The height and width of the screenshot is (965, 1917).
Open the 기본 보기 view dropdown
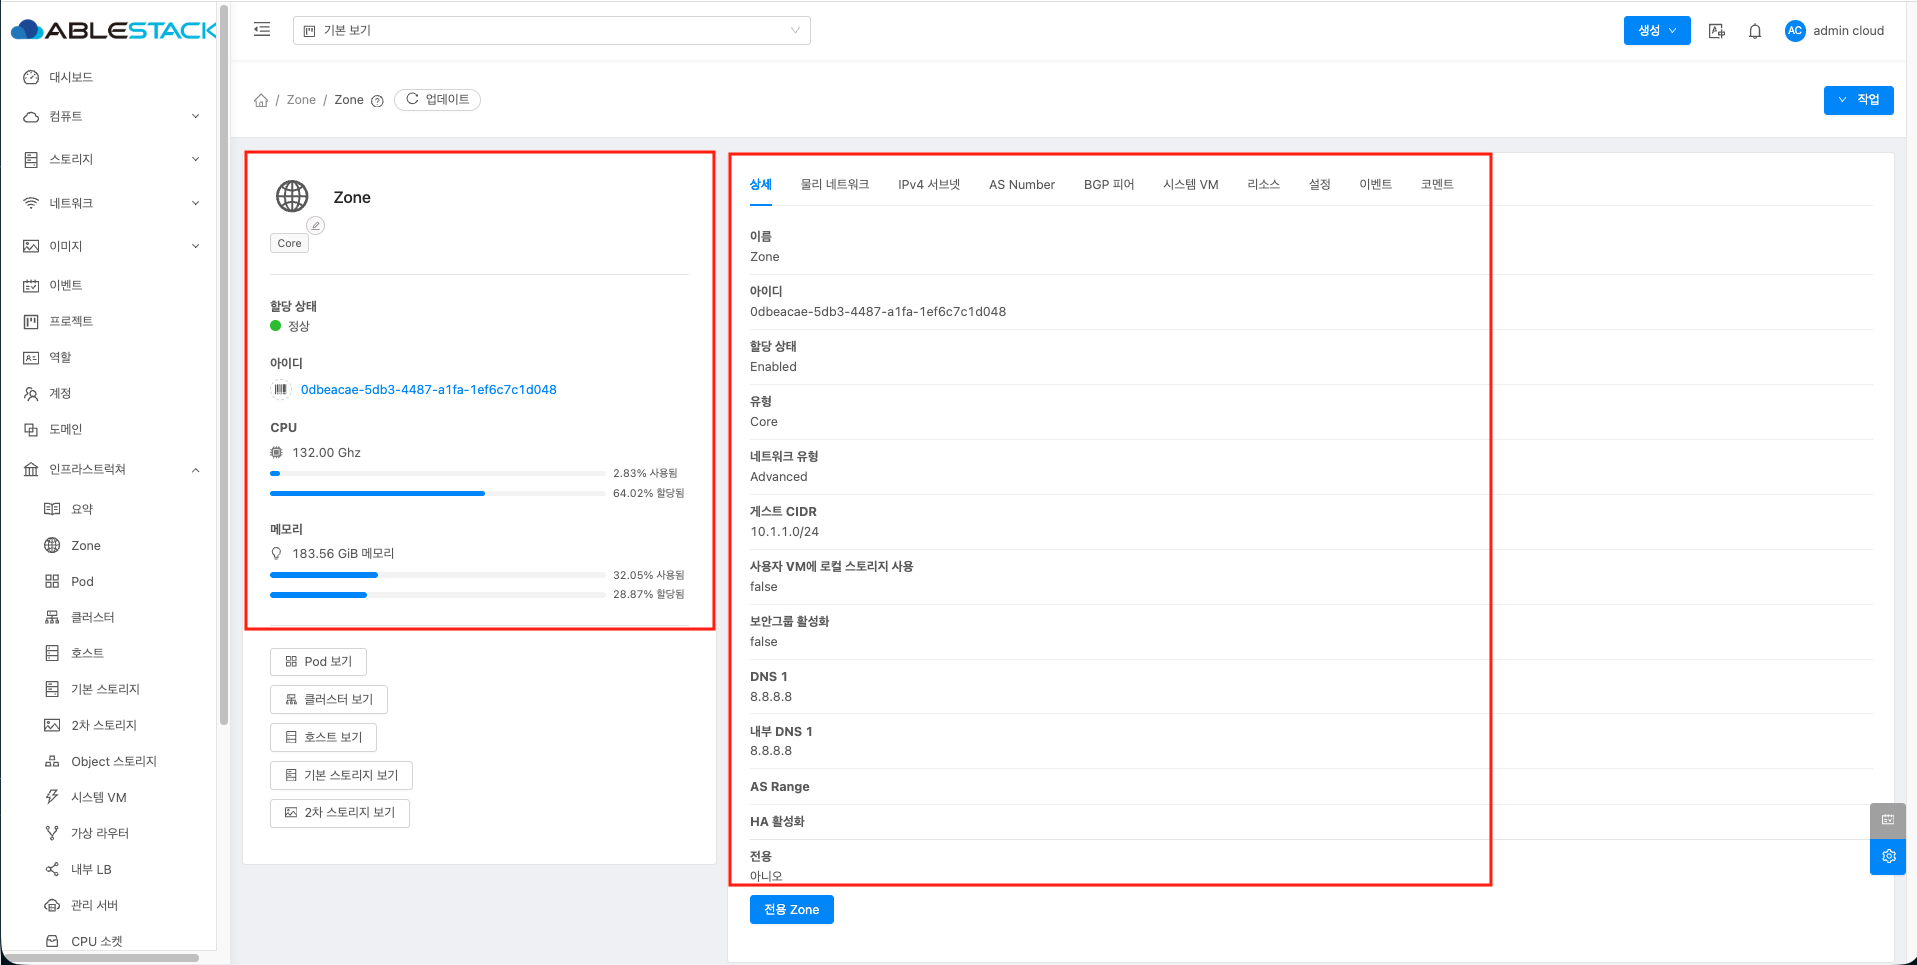coord(551,31)
